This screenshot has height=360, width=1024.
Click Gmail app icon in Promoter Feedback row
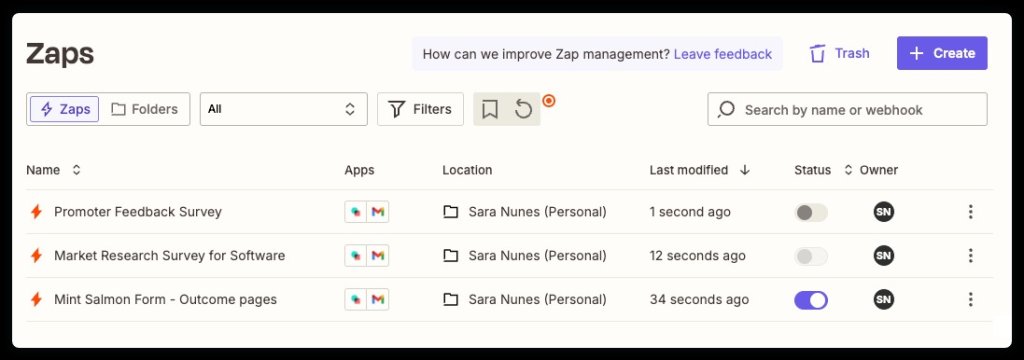[377, 212]
